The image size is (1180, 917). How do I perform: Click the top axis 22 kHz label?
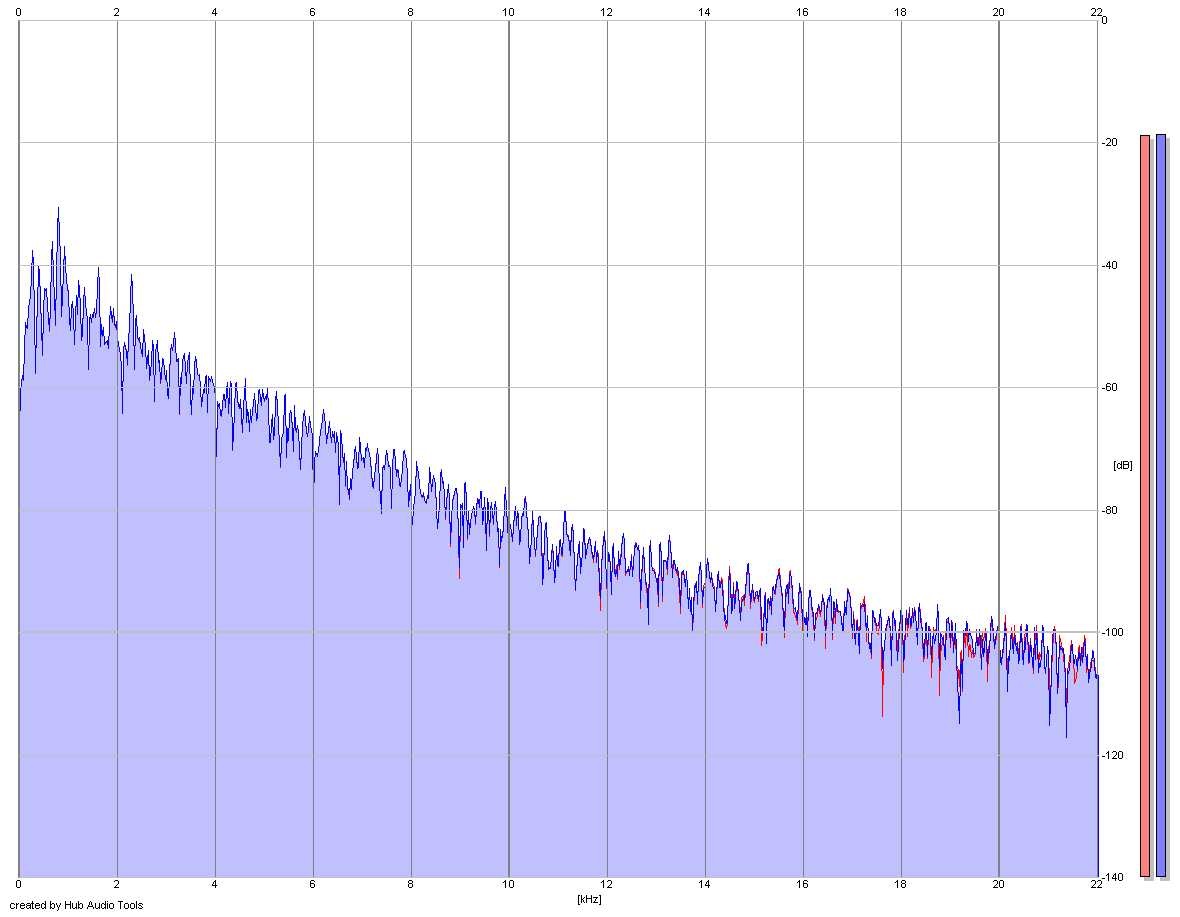pyautogui.click(x=1096, y=12)
